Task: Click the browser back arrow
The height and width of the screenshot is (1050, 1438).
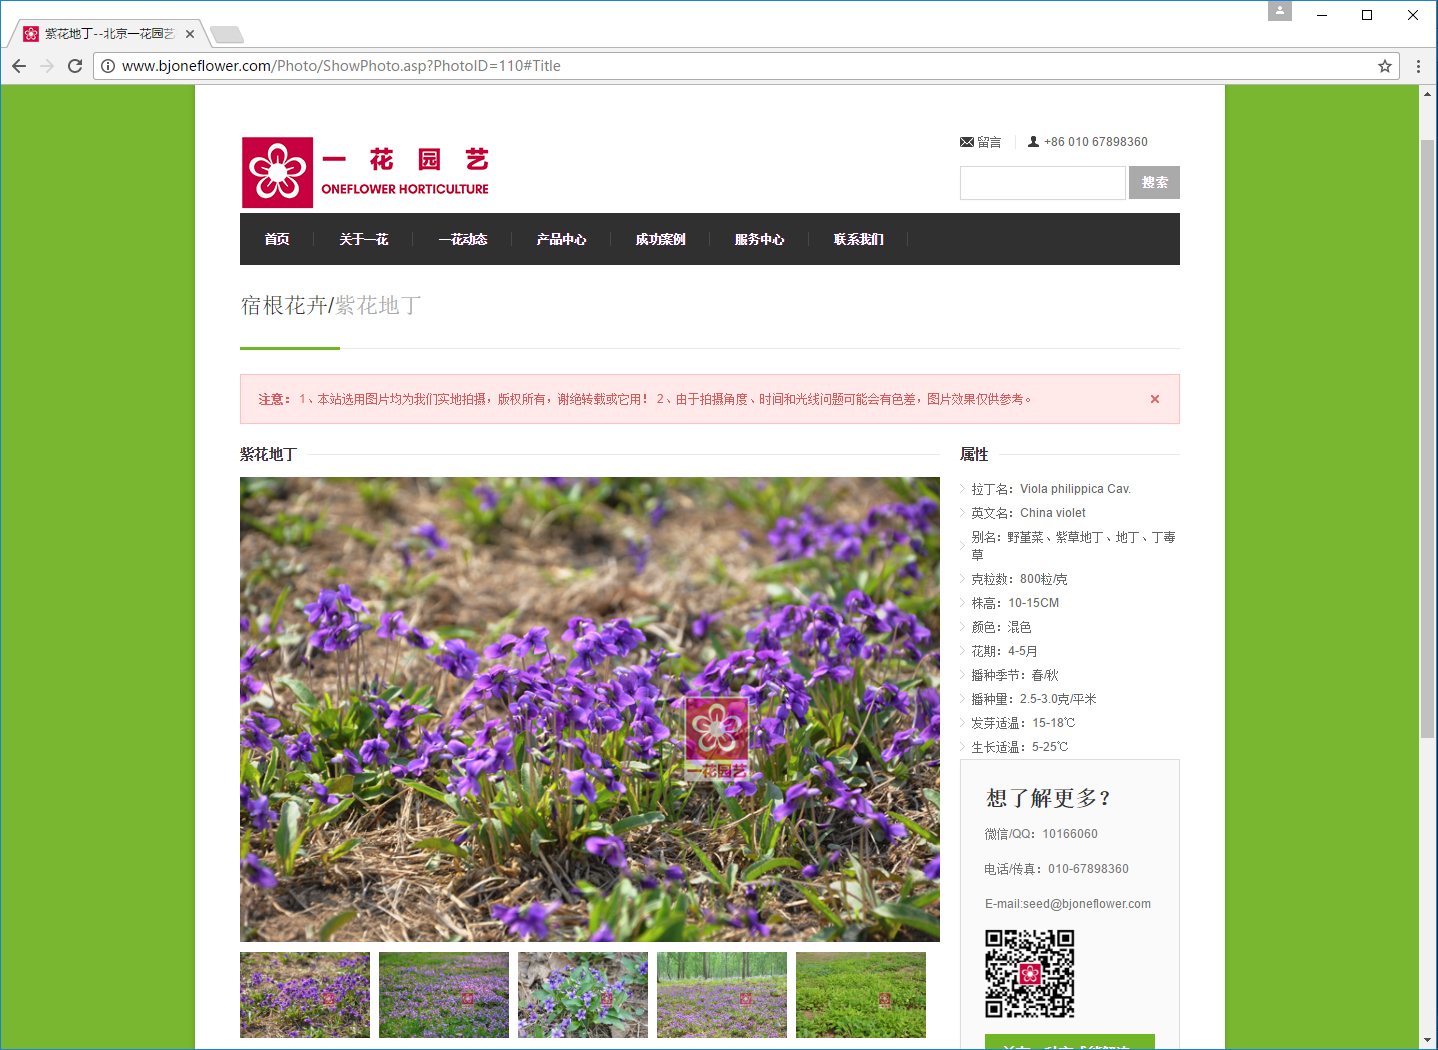Action: coord(19,66)
